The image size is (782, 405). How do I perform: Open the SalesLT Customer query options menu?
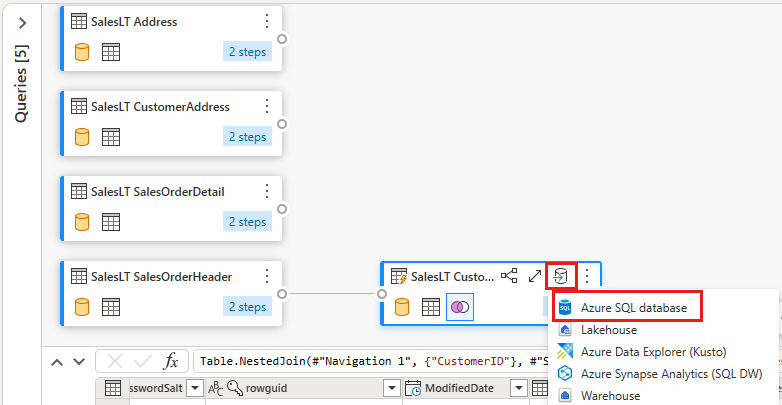(x=587, y=276)
